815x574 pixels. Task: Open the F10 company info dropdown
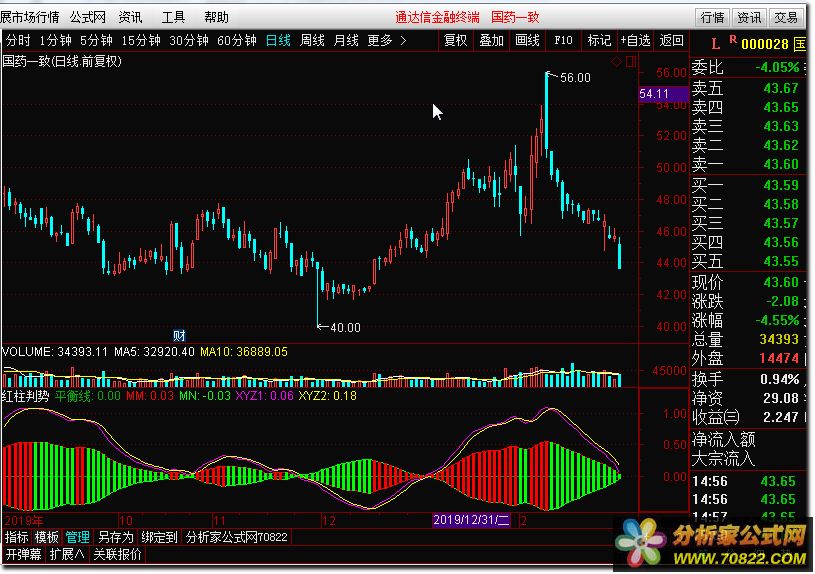click(x=563, y=40)
